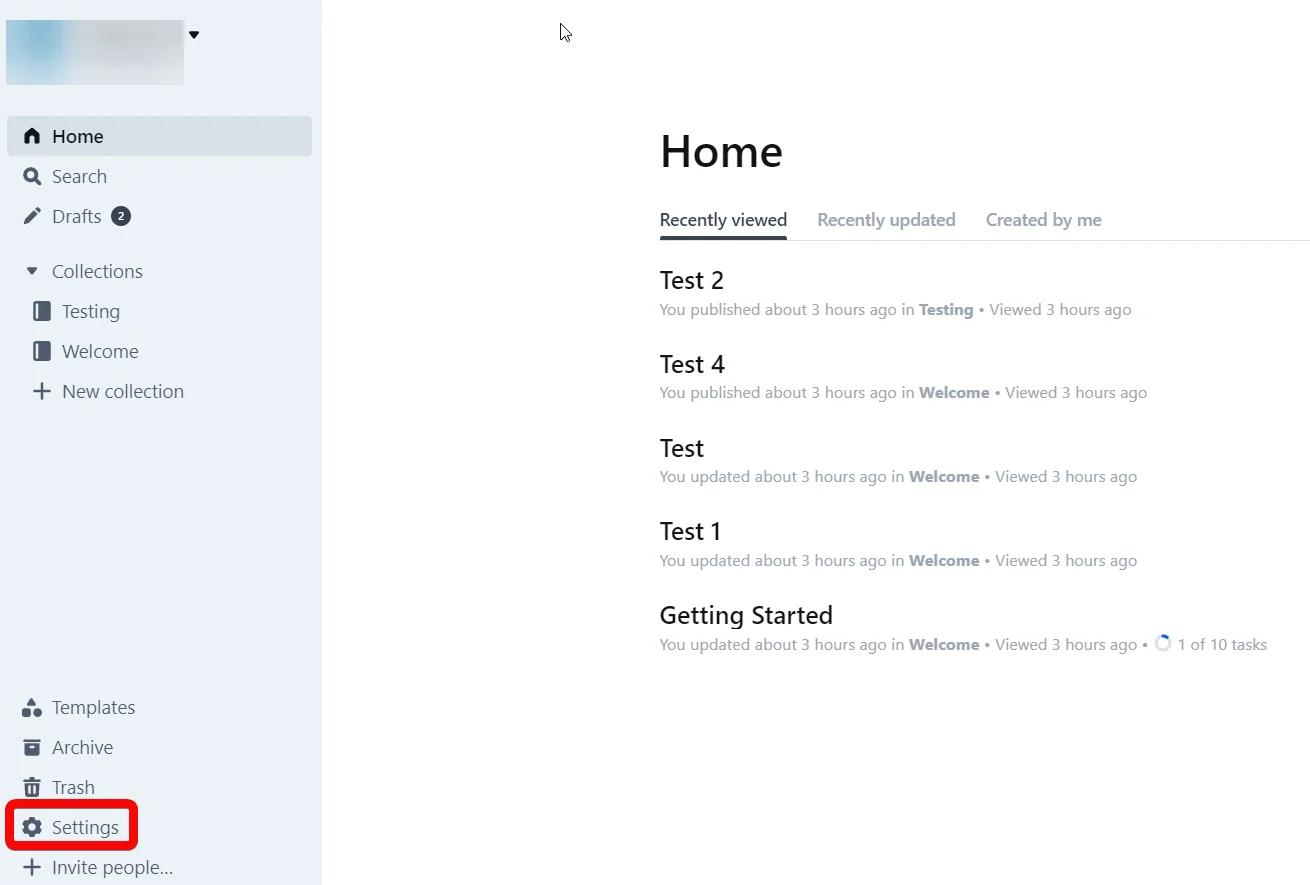
Task: Switch to Created by me tab
Action: 1043,220
